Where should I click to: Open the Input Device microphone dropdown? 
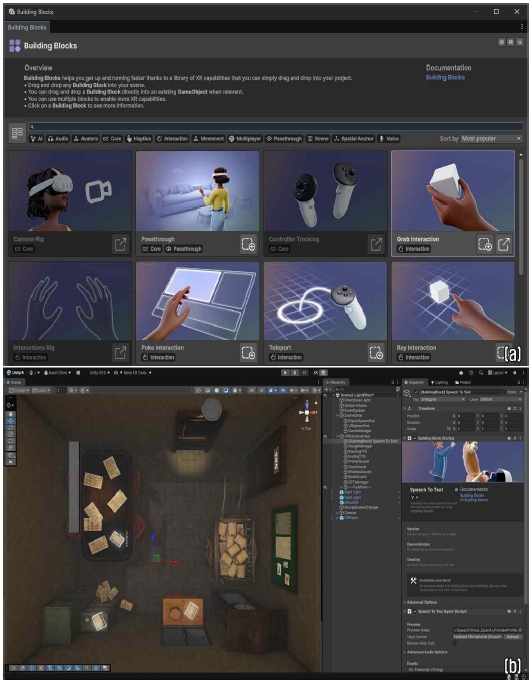477,637
